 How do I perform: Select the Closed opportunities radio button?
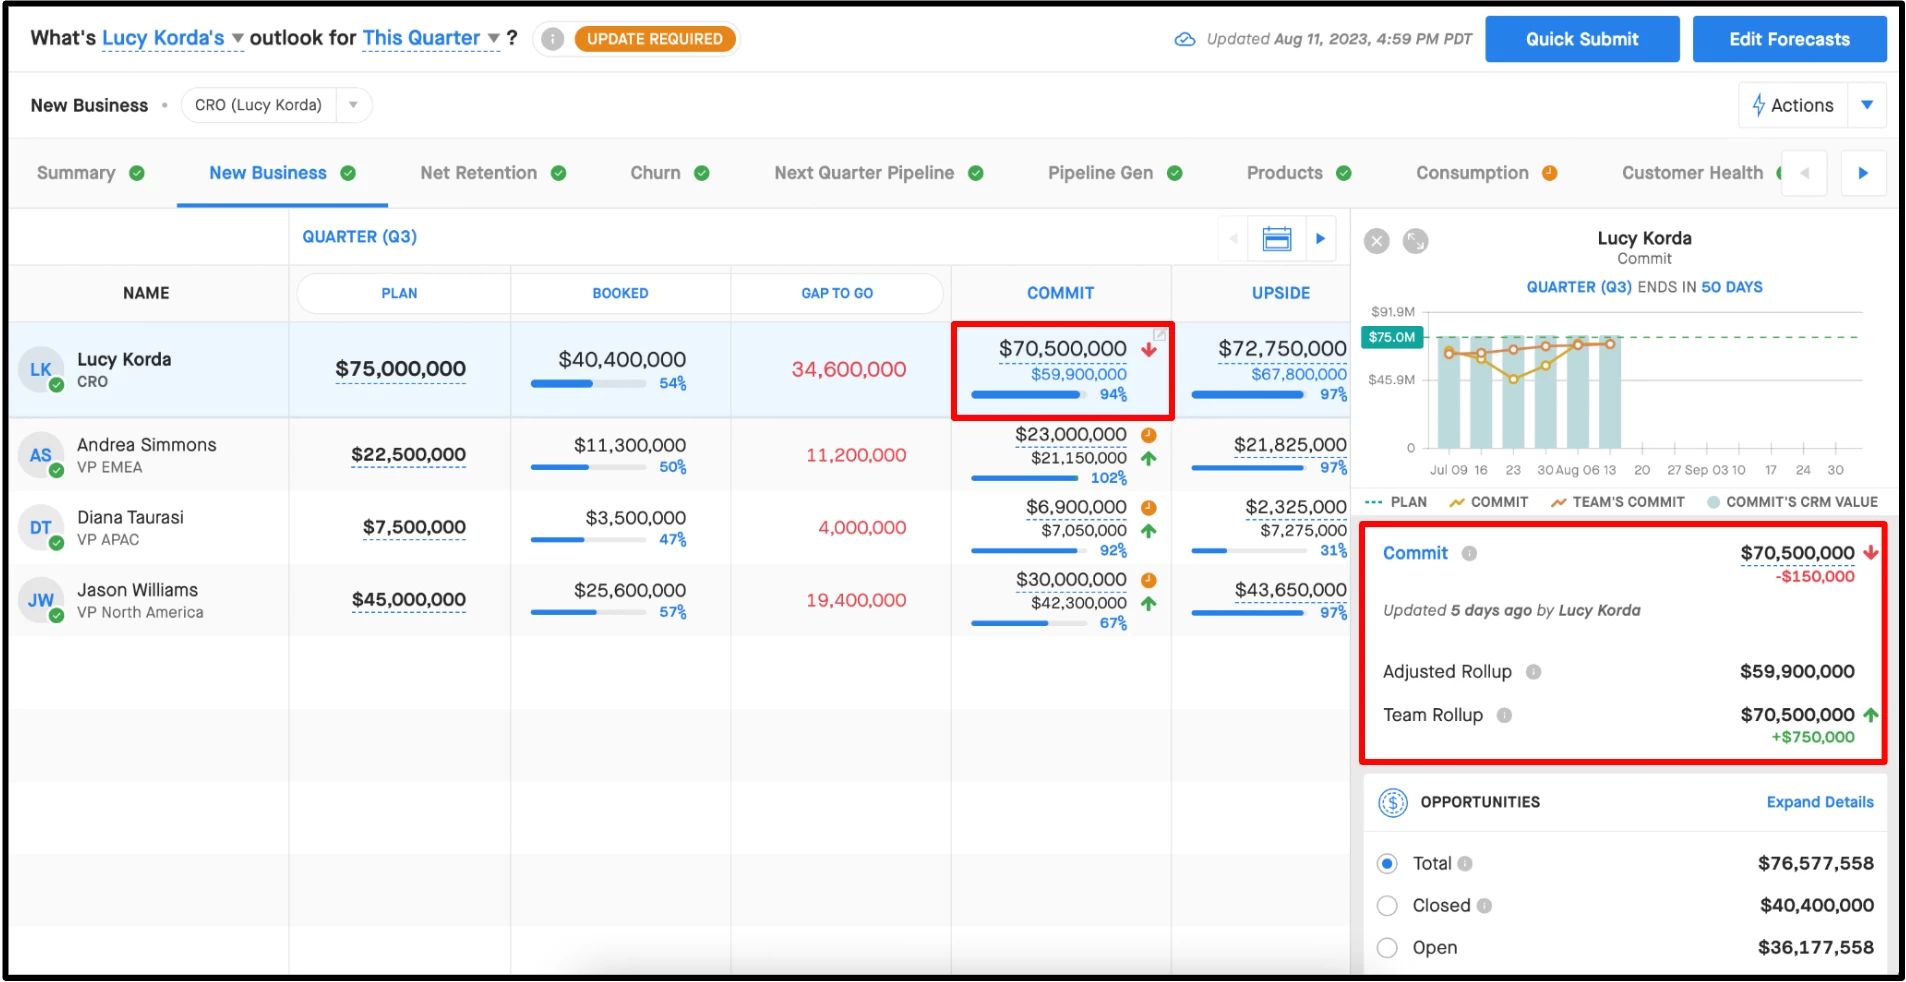click(1387, 906)
